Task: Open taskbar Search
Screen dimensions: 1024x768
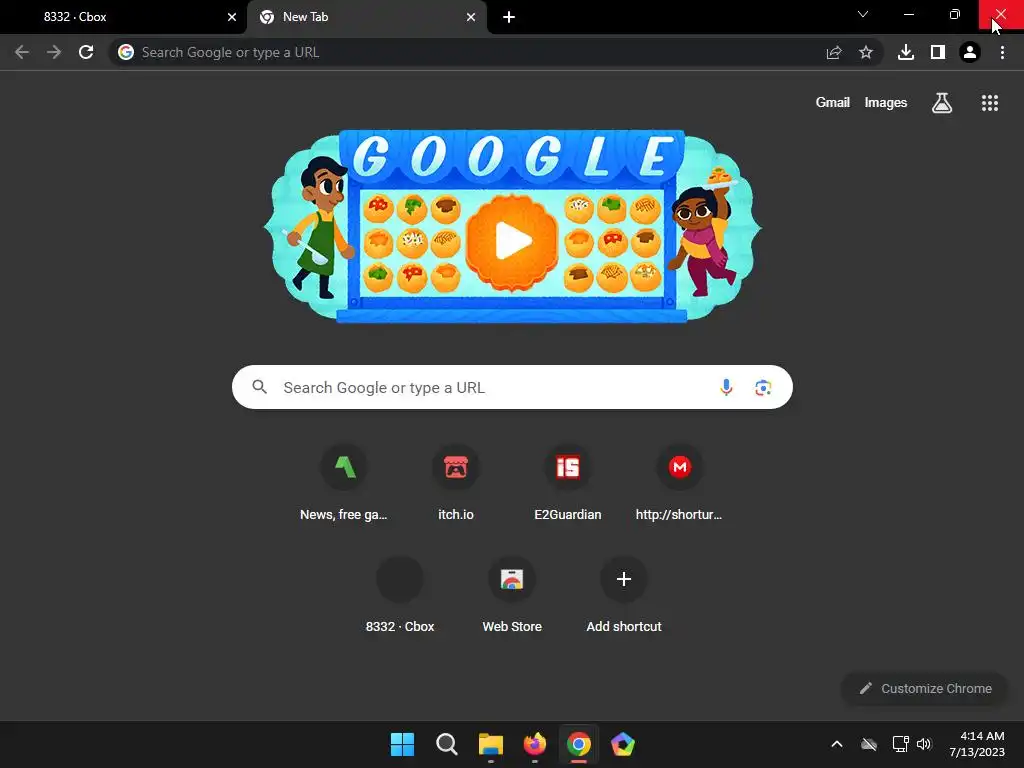Action: [447, 744]
